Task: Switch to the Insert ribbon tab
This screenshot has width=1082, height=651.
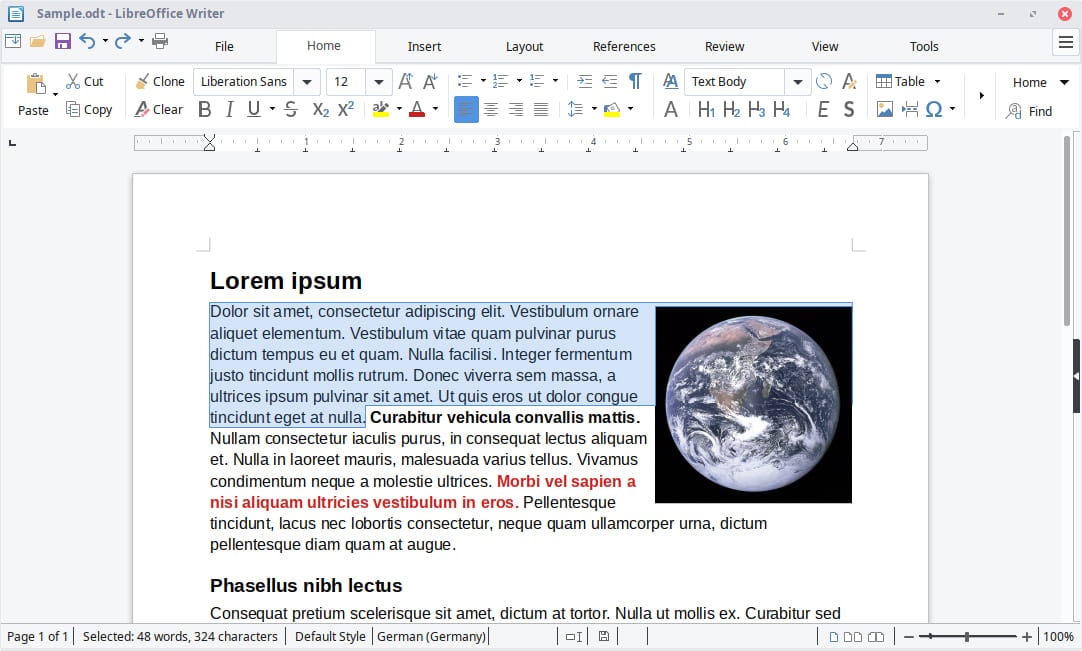Action: [424, 46]
